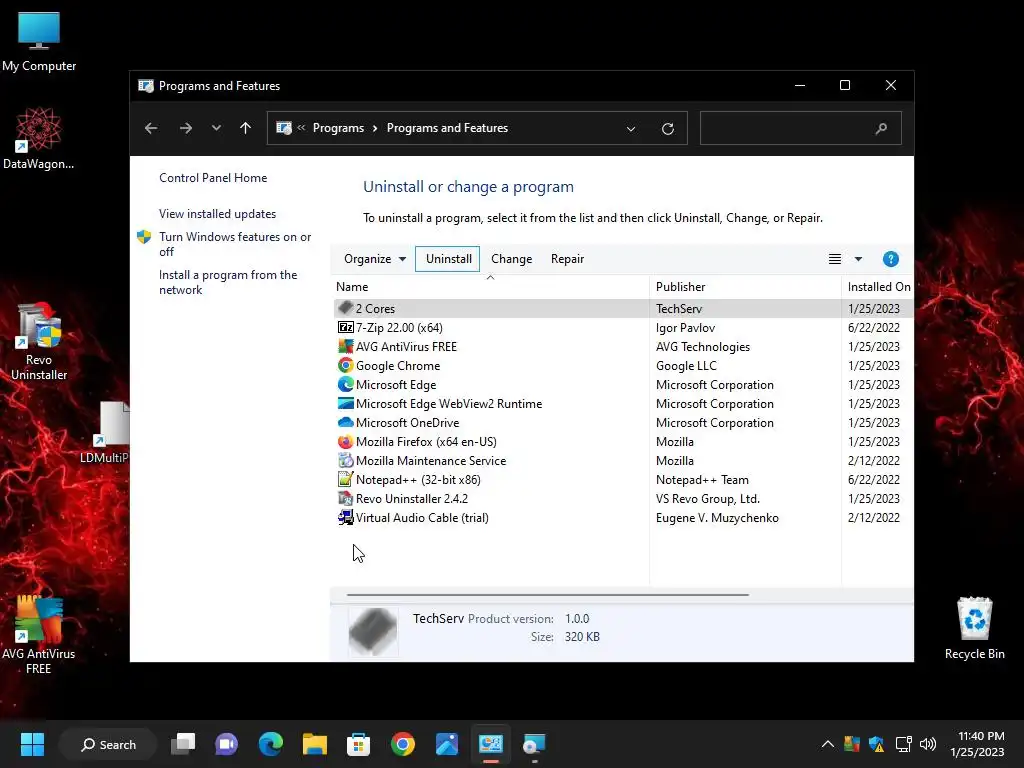
Task: Click the 'Google LLC' publisher cell
Action: [x=686, y=365]
